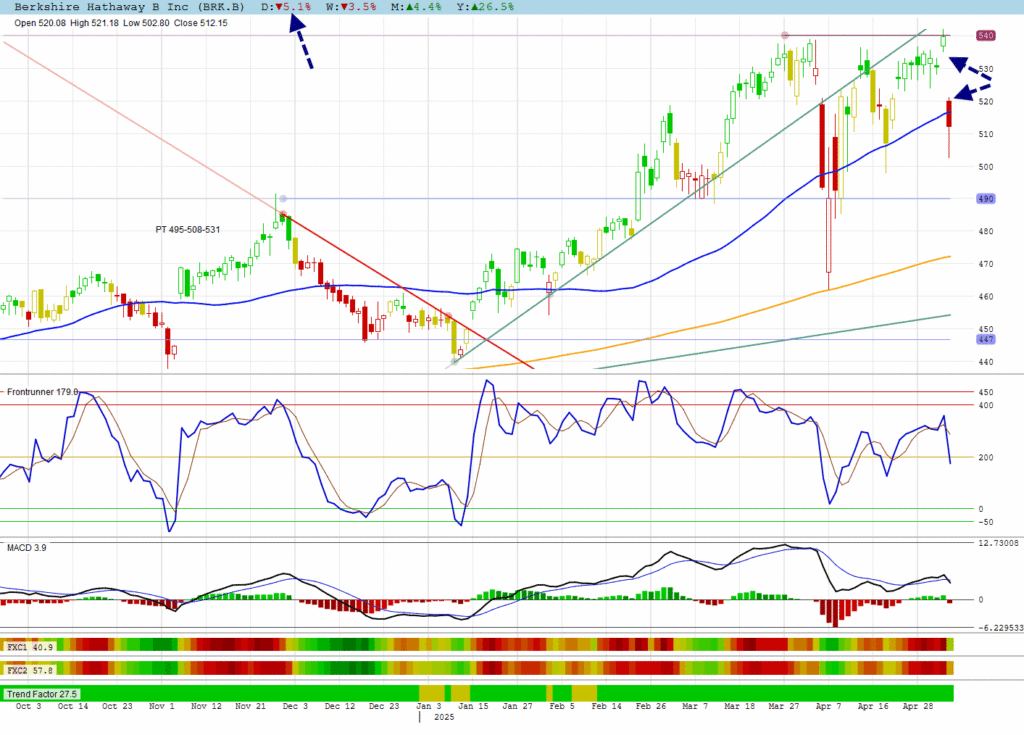Image resolution: width=1024 pixels, height=735 pixels.
Task: Click the -50 Frontrunner scale value
Action: click(x=985, y=522)
